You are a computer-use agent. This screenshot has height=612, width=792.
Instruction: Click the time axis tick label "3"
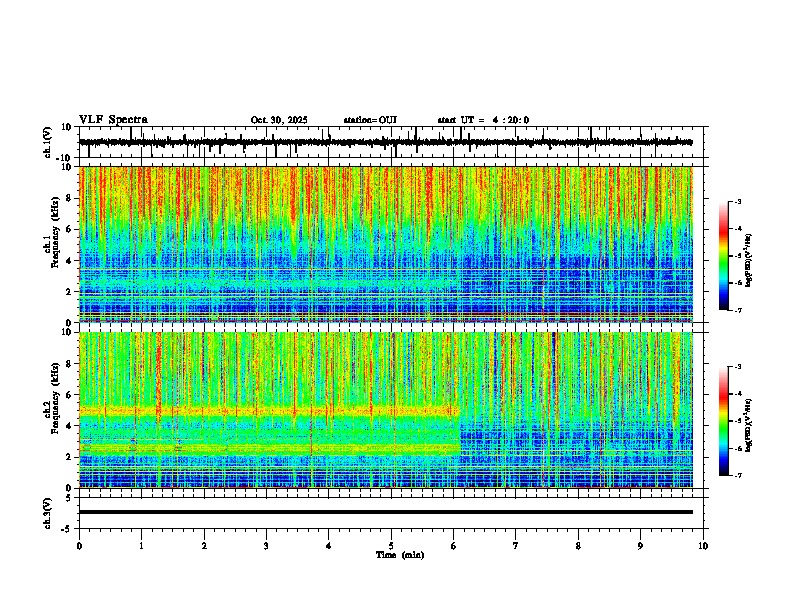[x=266, y=546]
